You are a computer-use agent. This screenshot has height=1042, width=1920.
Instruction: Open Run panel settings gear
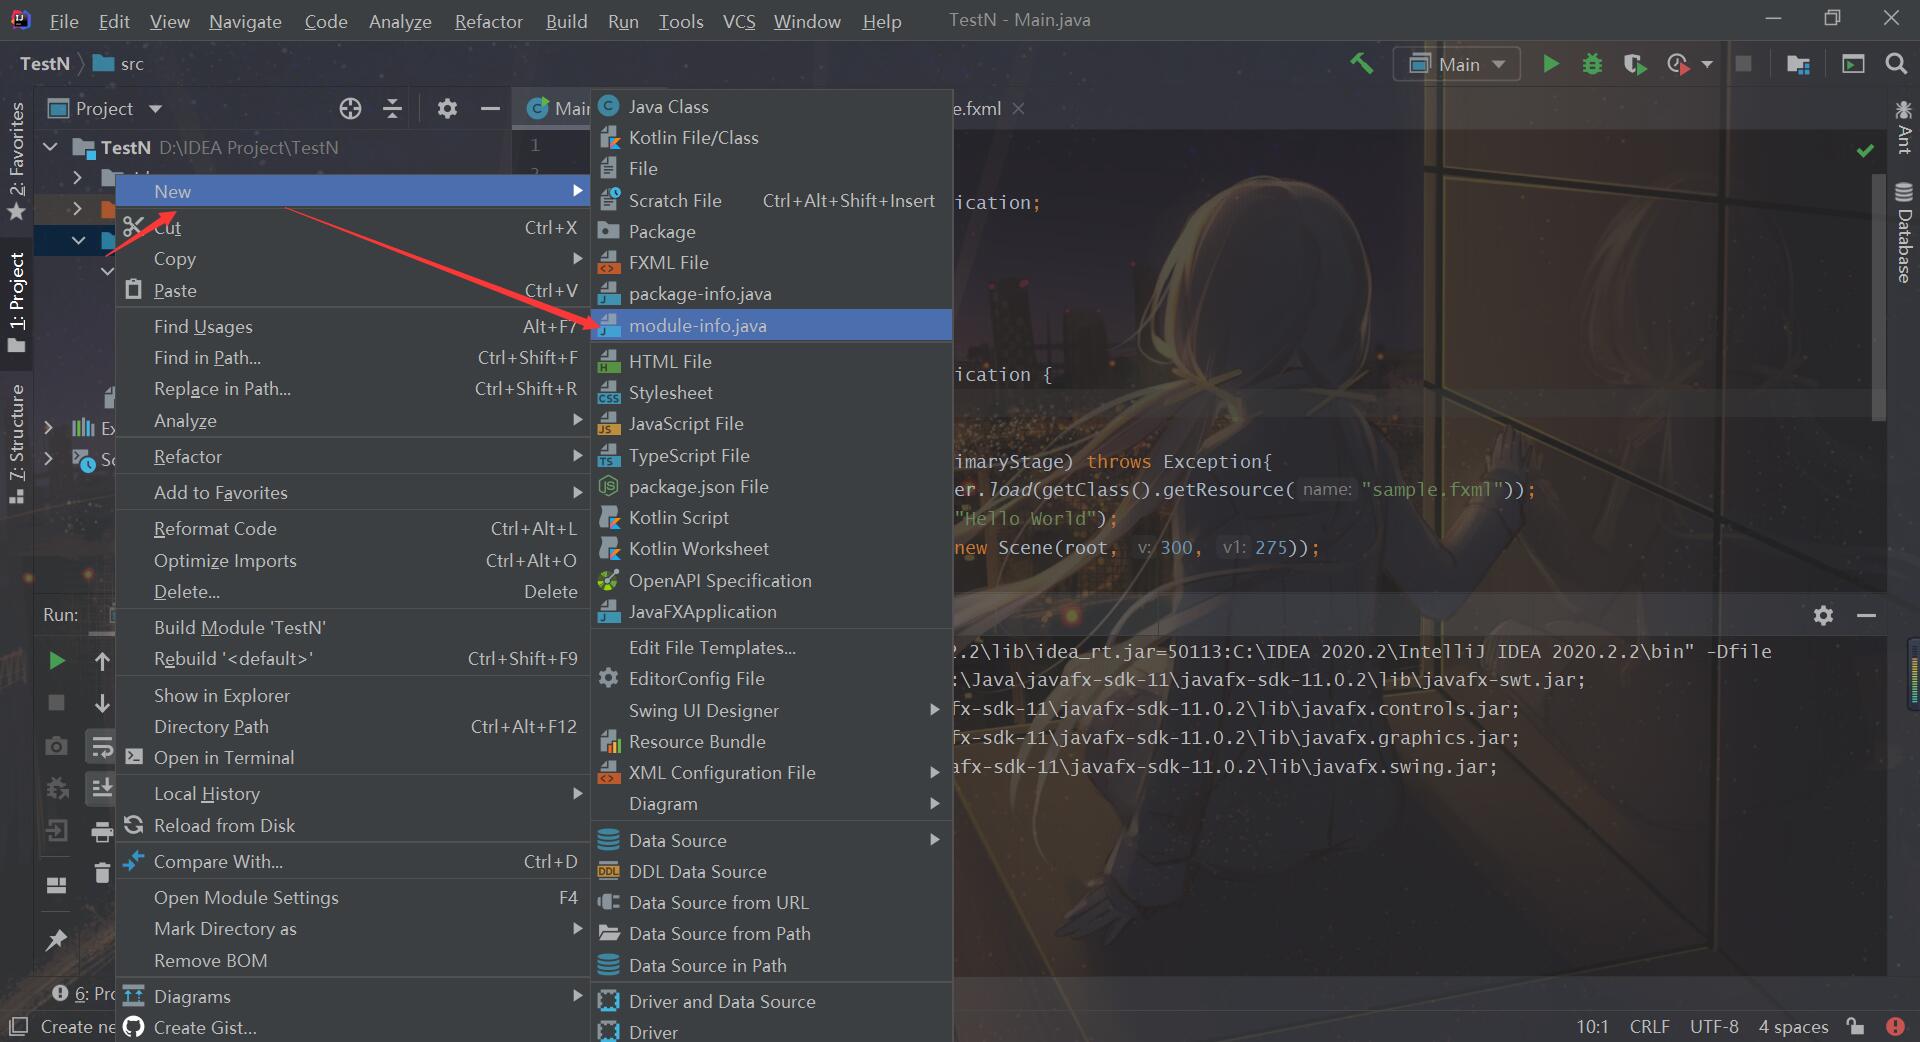tap(1823, 615)
